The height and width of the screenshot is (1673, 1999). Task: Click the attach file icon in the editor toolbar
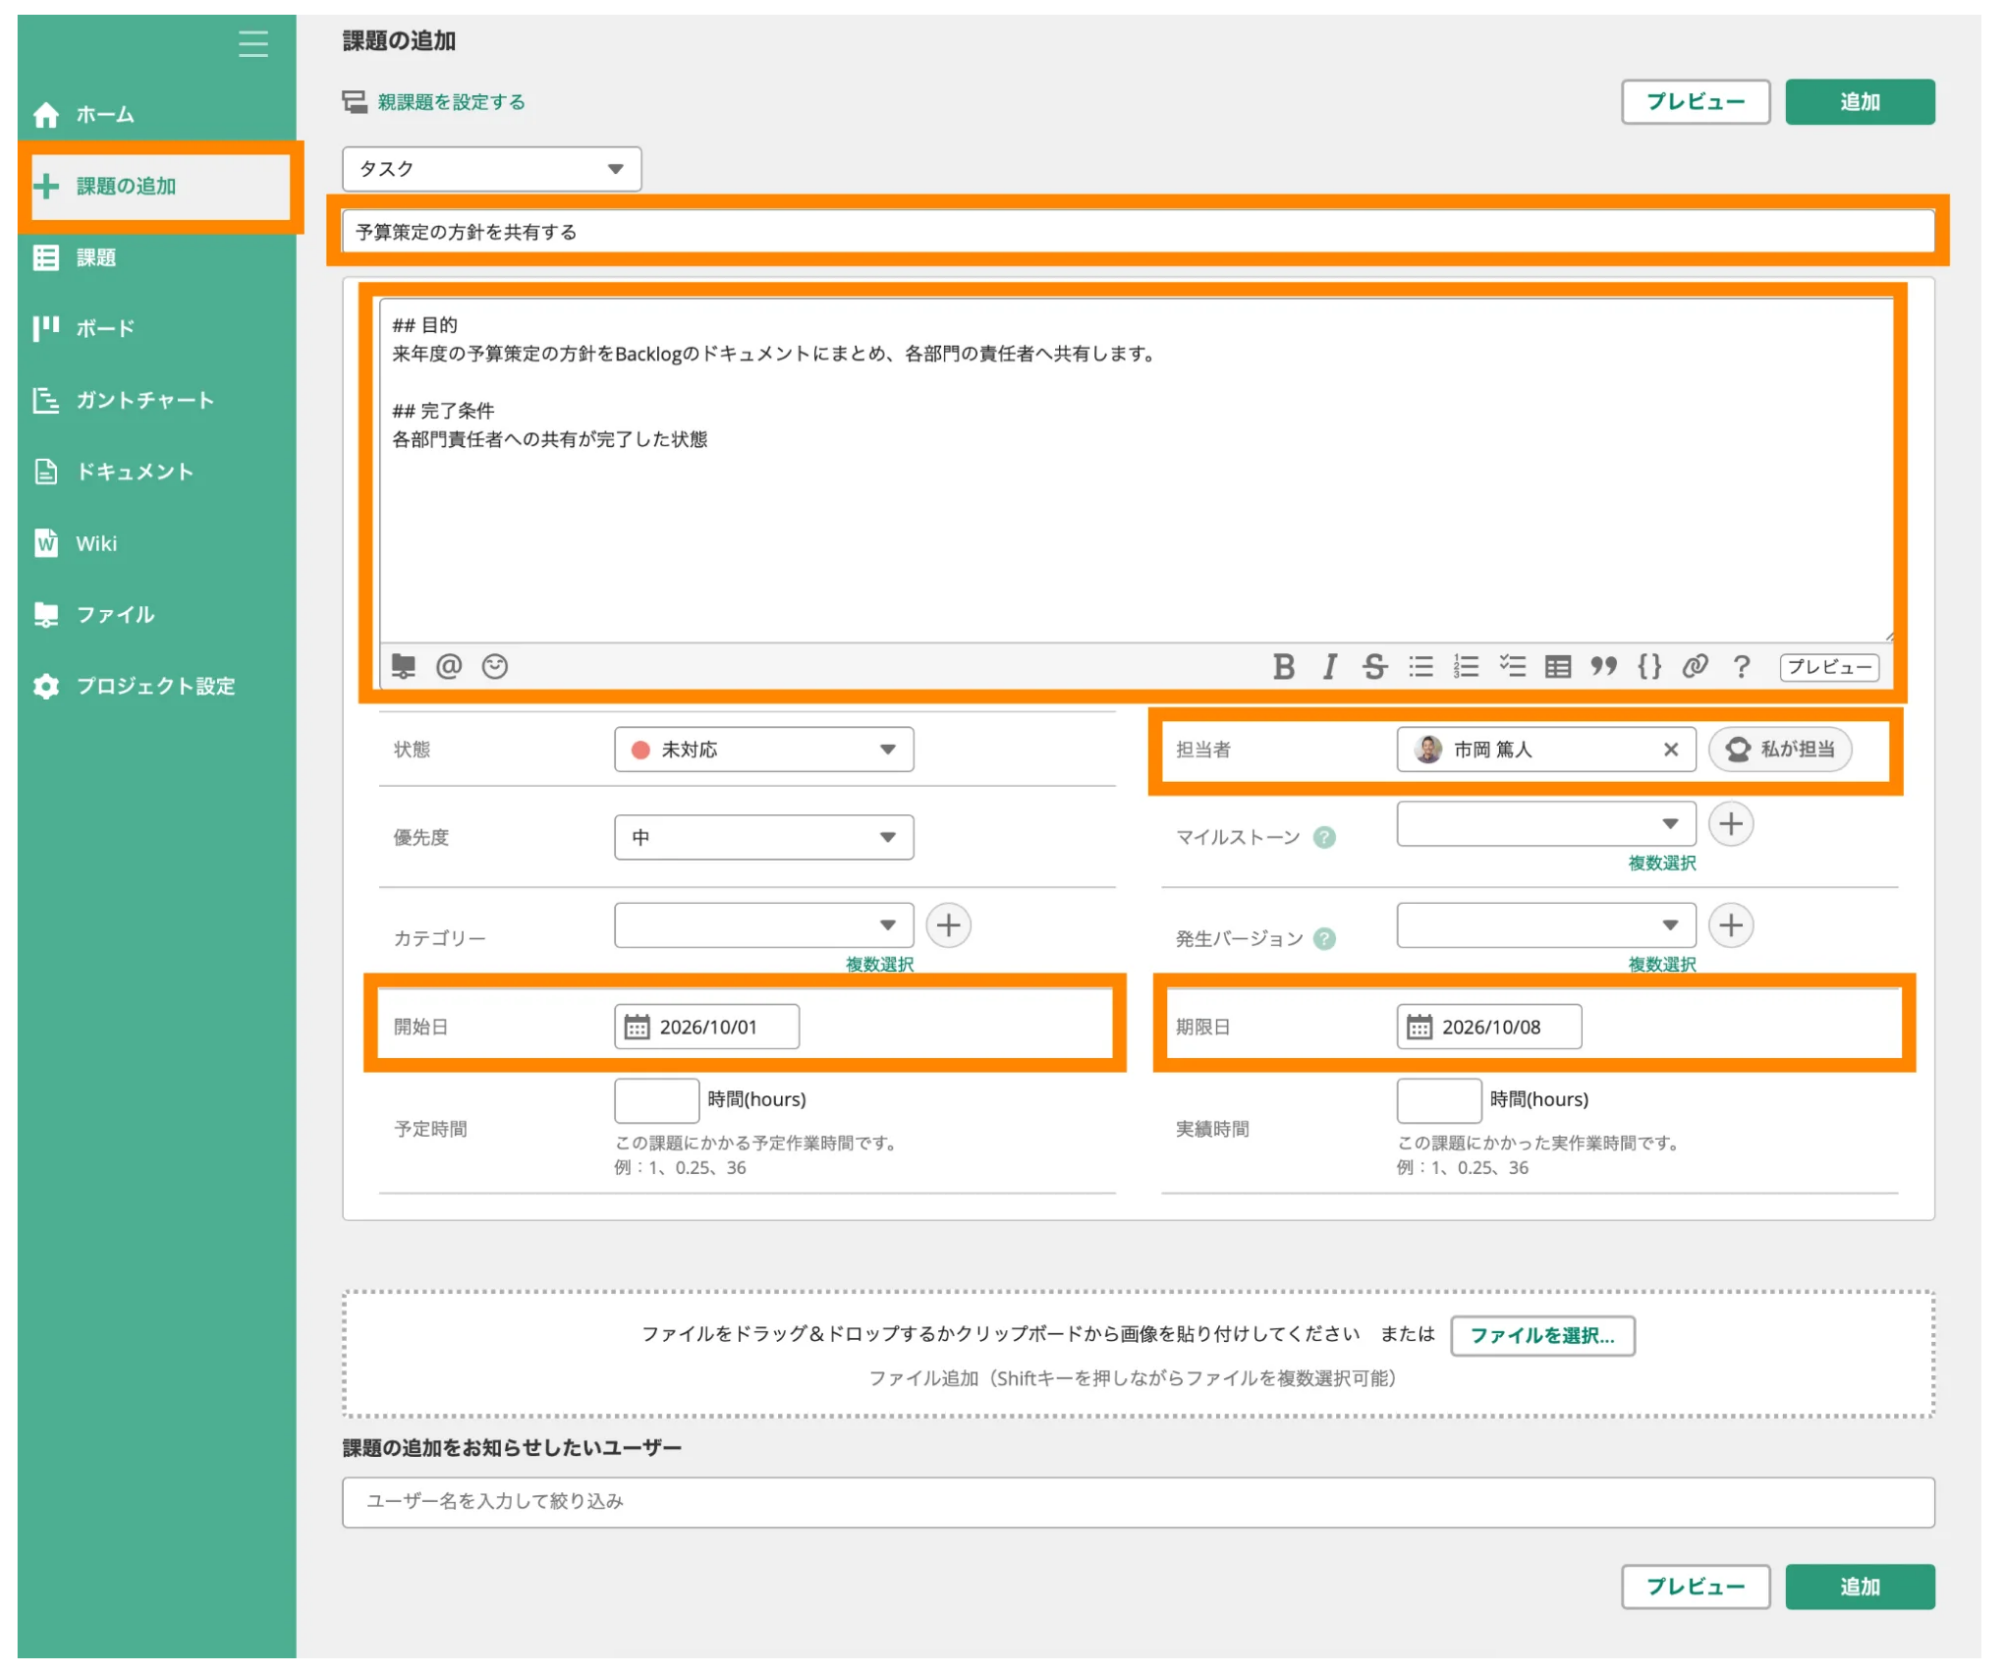404,666
